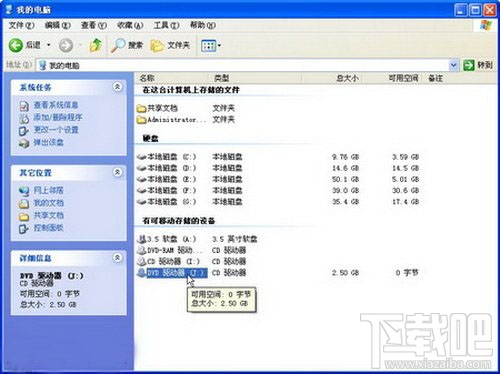The width and height of the screenshot is (500, 374).
Task: Click the 查看系统信息 icon
Action: click(24, 106)
